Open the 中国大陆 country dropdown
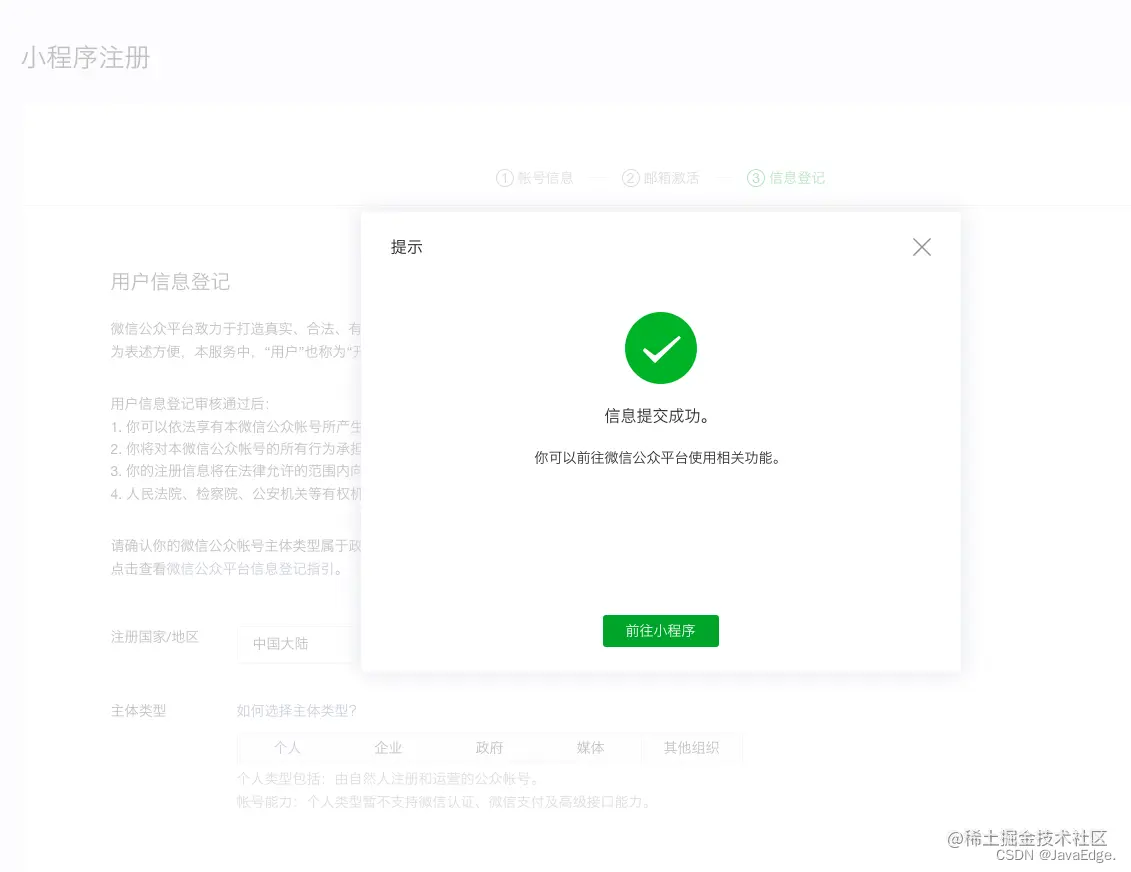Image resolution: width=1131 pixels, height=872 pixels. 299,644
